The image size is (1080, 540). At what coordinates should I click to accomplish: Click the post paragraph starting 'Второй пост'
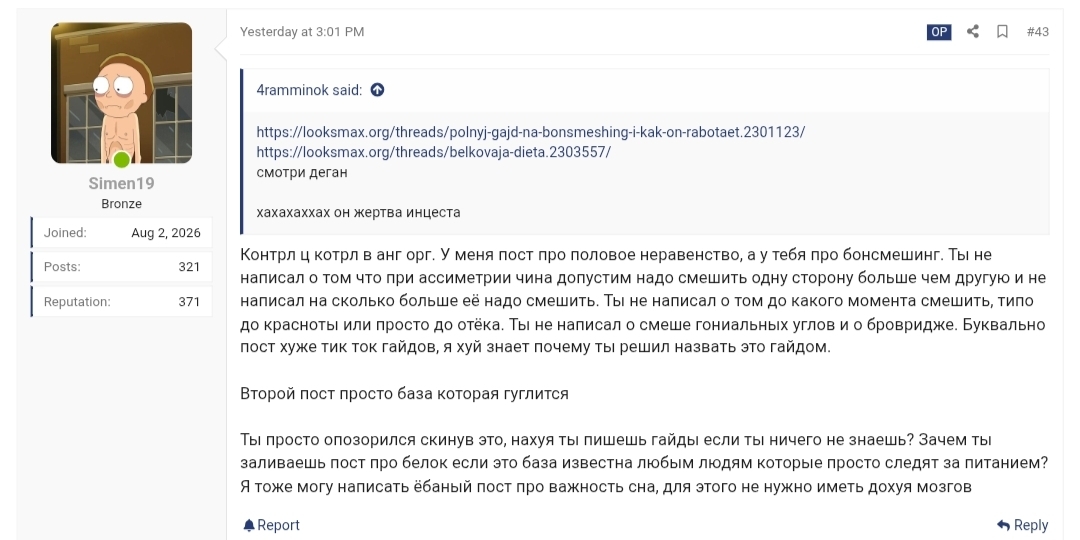[x=404, y=394]
